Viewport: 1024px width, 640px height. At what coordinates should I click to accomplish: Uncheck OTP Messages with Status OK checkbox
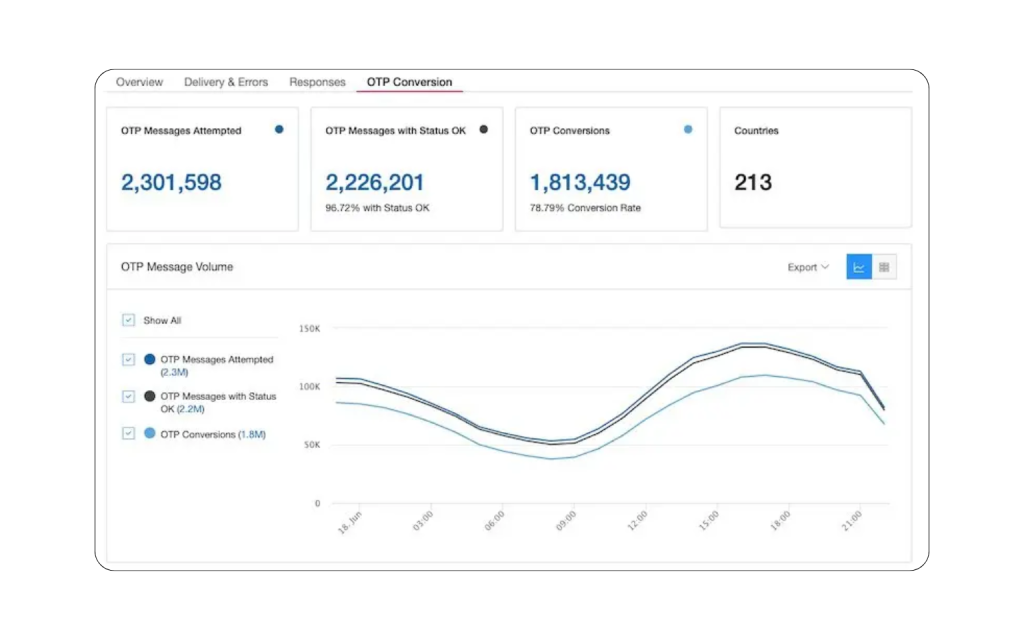(128, 396)
